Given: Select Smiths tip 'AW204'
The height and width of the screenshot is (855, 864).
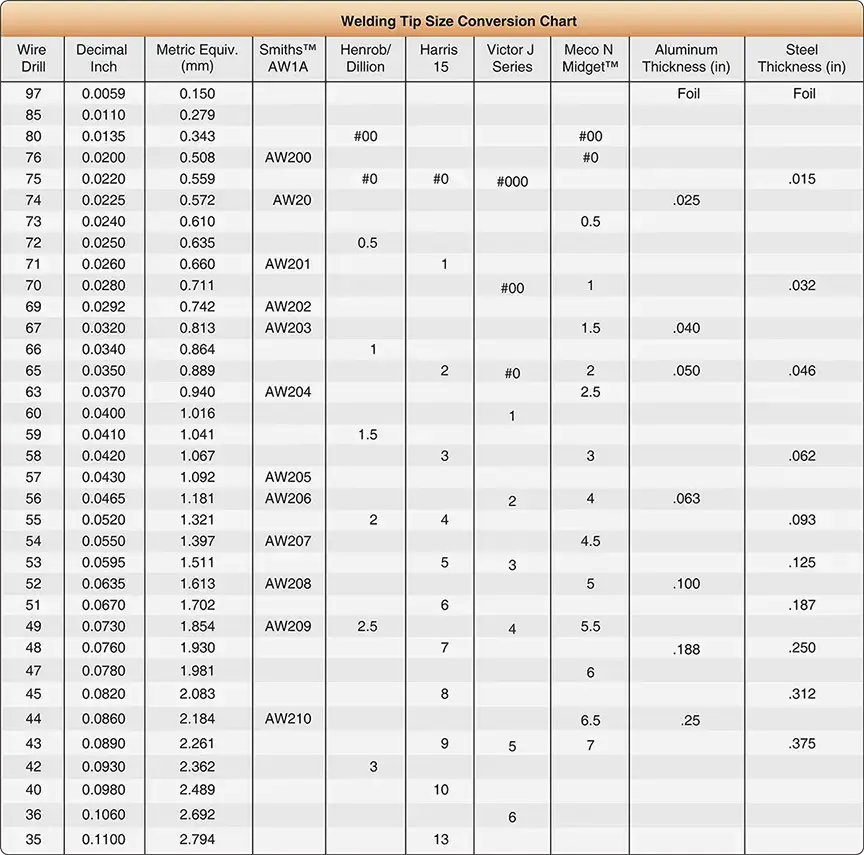Looking at the screenshot, I should pos(288,392).
